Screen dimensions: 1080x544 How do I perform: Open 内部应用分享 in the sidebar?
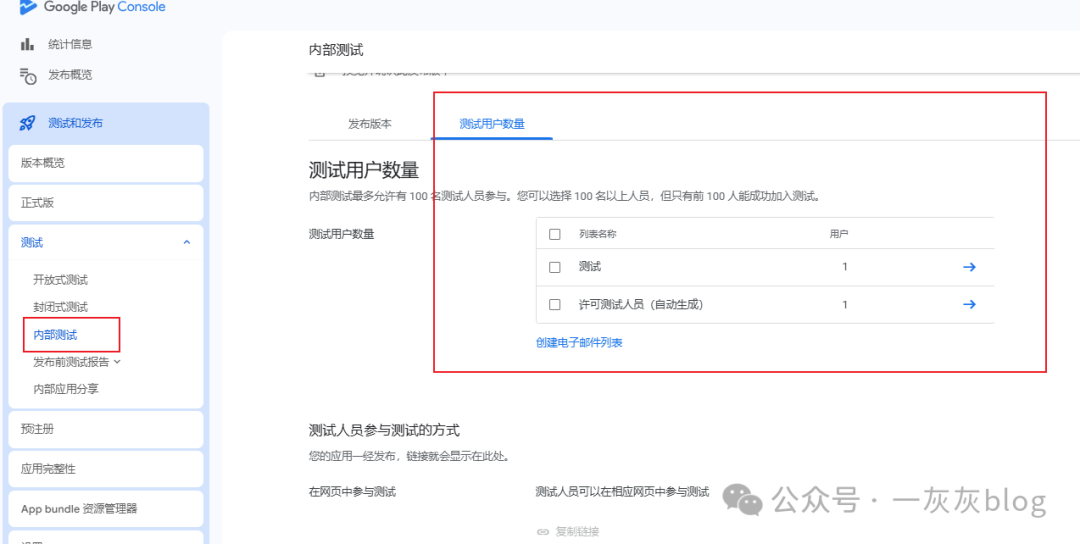(x=66, y=389)
